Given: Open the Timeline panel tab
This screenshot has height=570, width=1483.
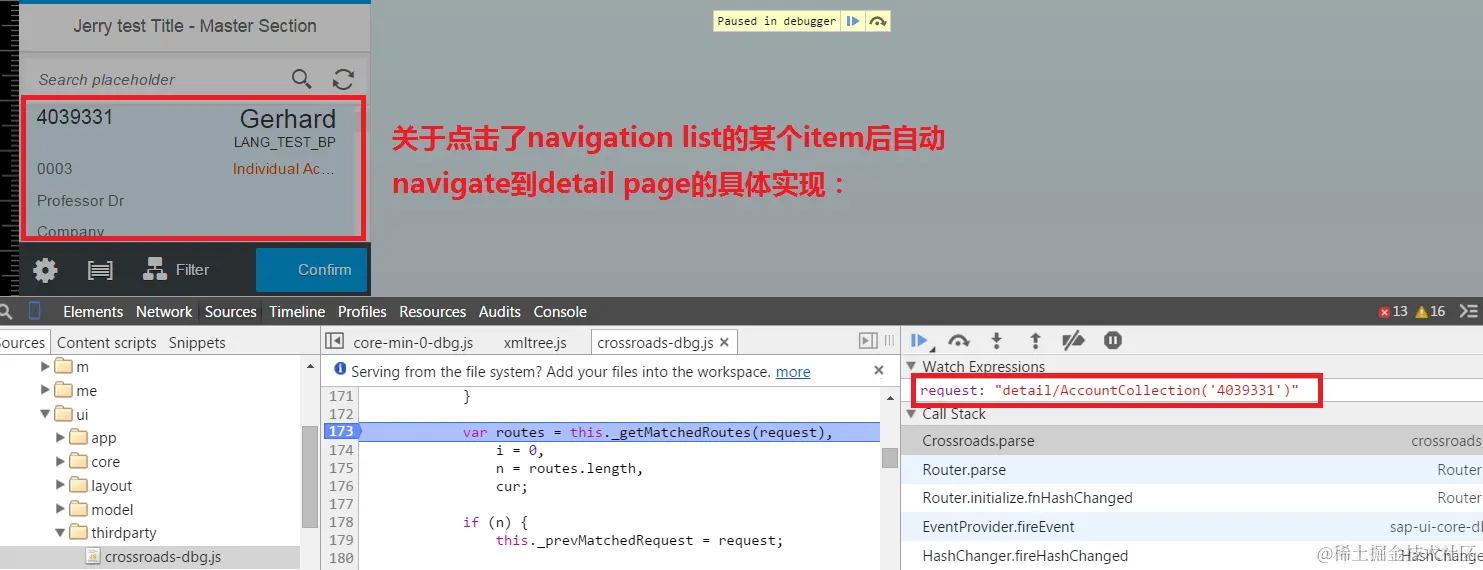Looking at the screenshot, I should [x=297, y=312].
